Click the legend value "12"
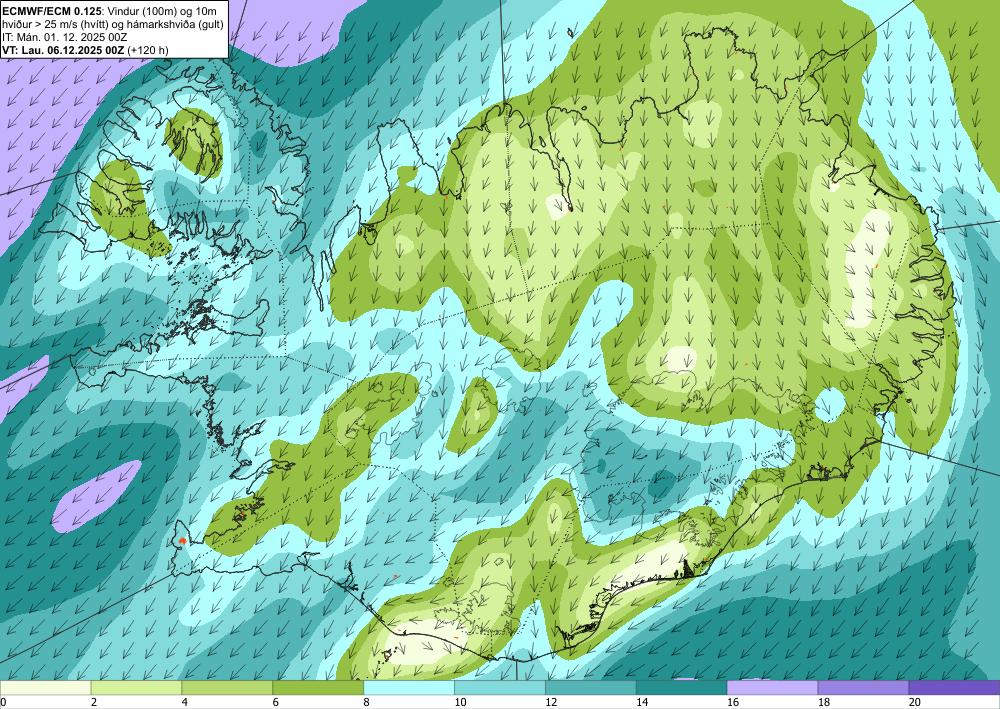1000x709 pixels. click(x=551, y=703)
